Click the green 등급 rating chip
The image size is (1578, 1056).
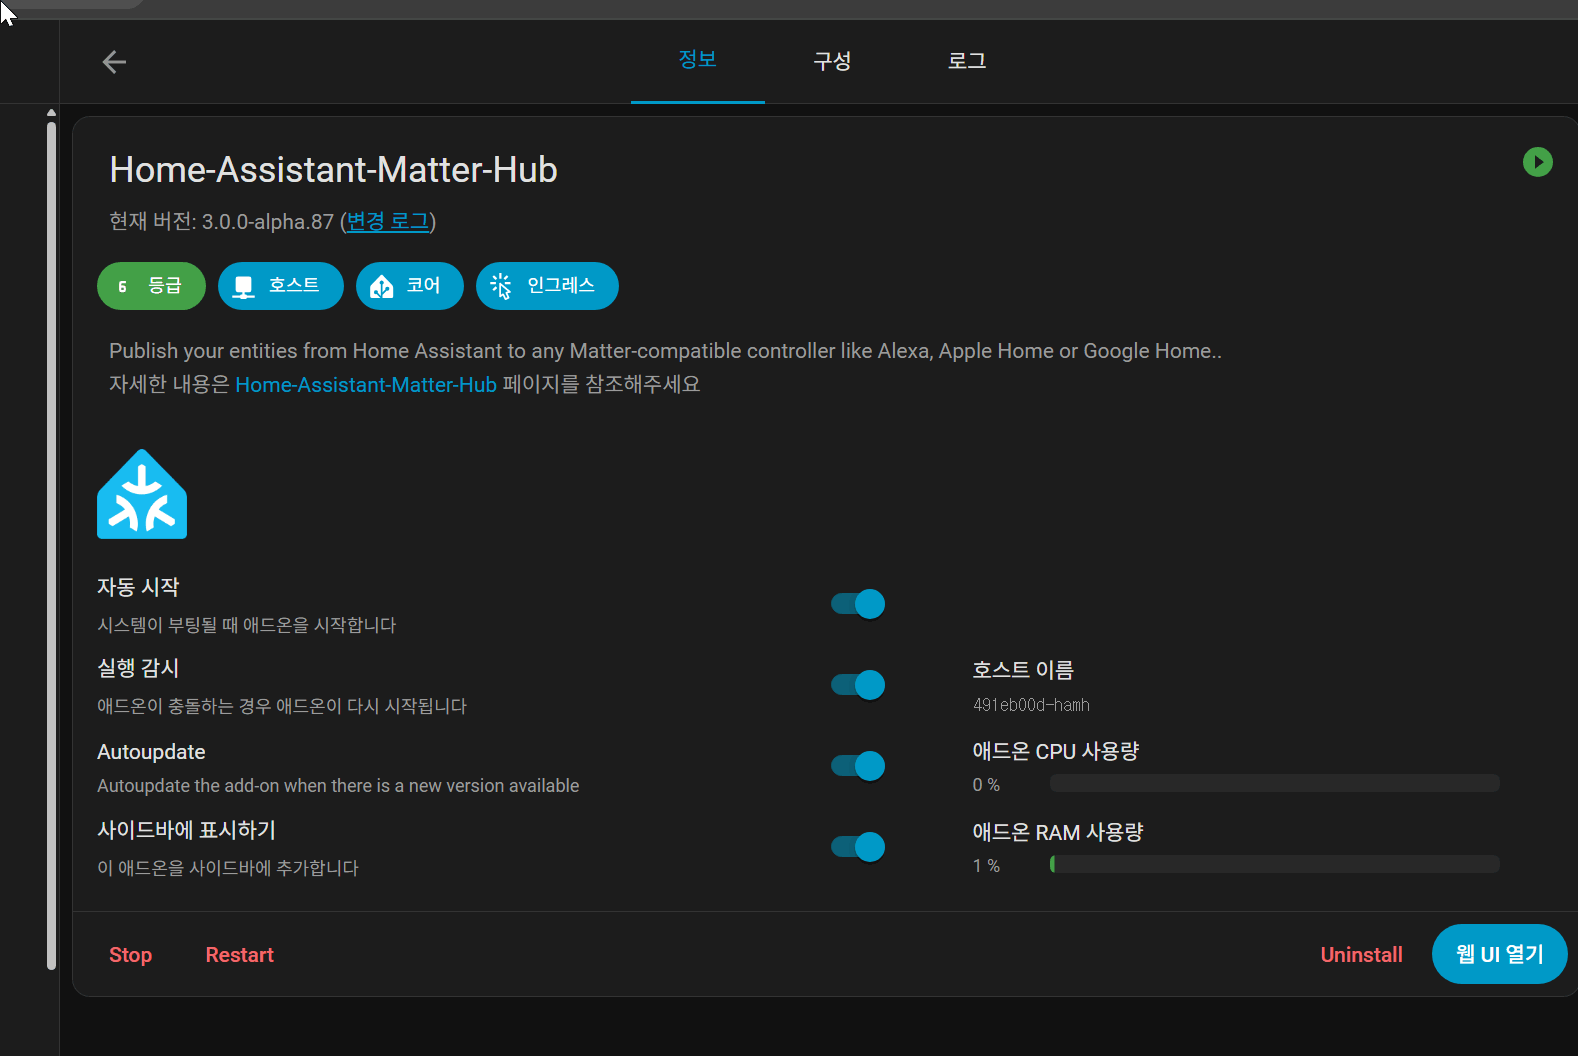tap(151, 286)
